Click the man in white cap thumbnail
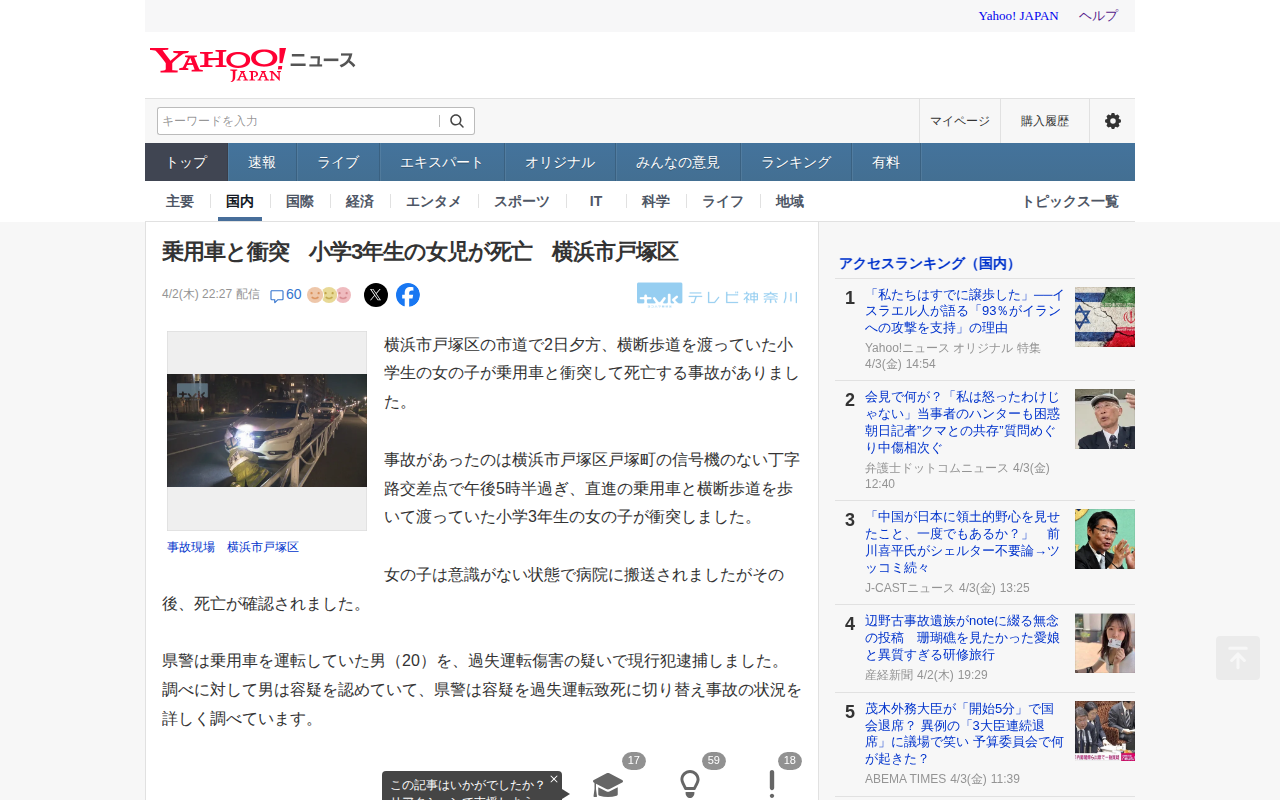The image size is (1280, 800). (x=1105, y=419)
